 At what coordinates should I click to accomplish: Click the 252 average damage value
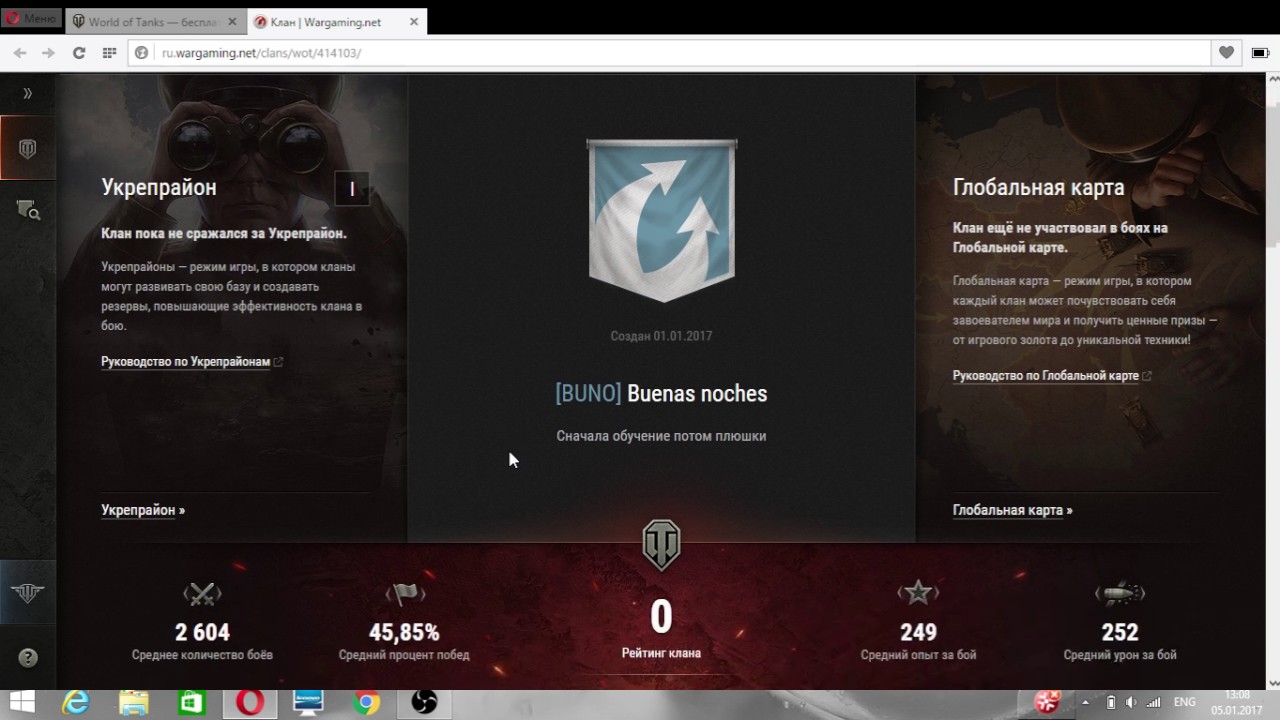click(x=1120, y=632)
